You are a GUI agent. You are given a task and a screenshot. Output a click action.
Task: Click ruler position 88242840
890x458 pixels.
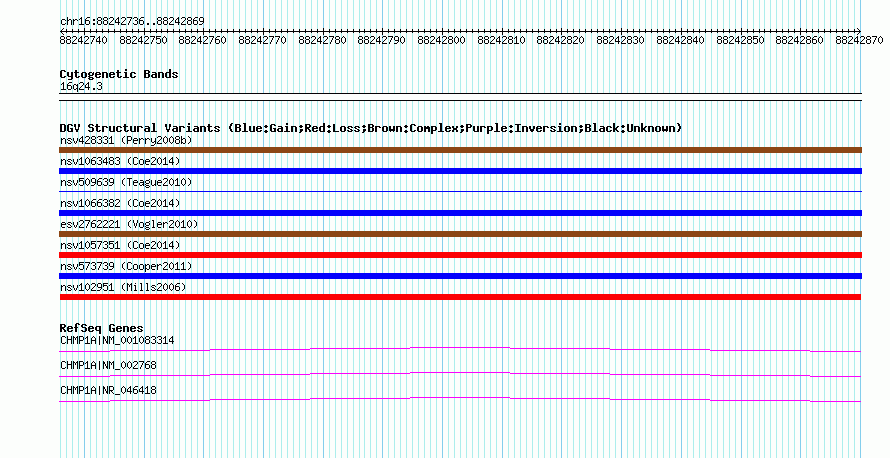[x=680, y=40]
